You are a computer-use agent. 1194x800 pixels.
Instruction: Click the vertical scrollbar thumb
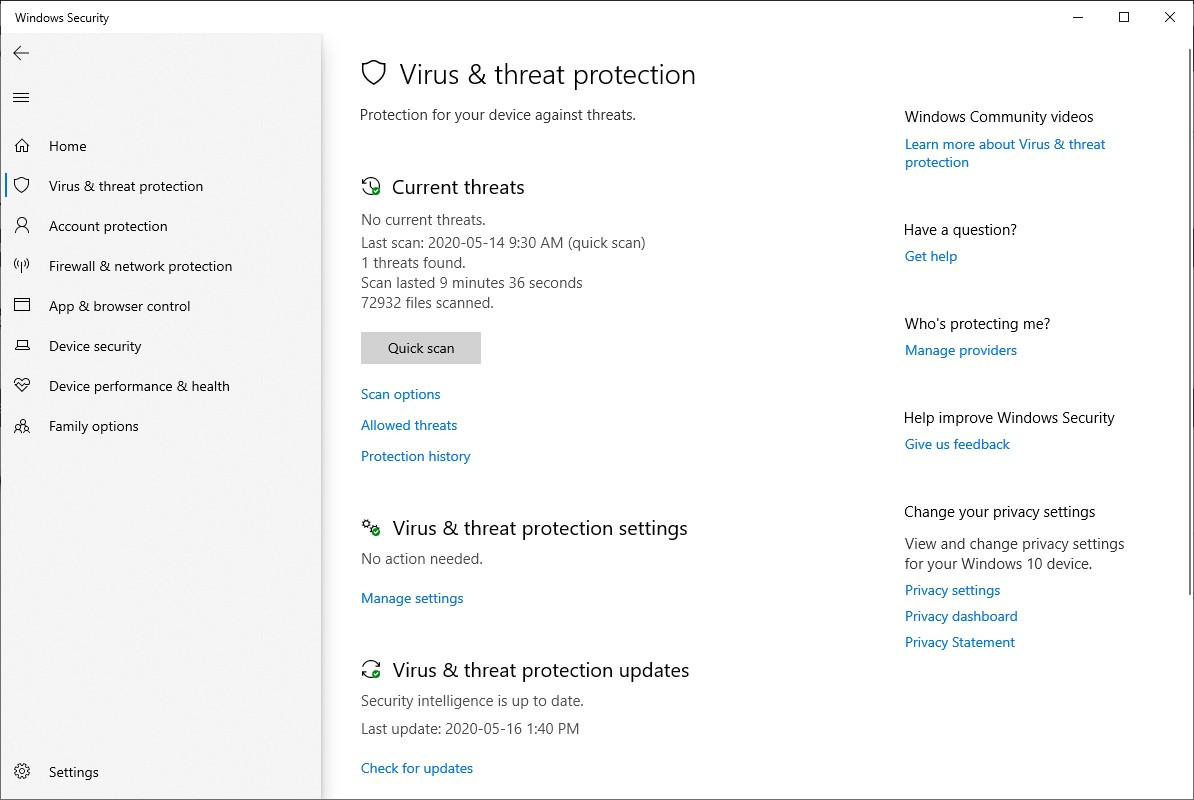click(1190, 321)
